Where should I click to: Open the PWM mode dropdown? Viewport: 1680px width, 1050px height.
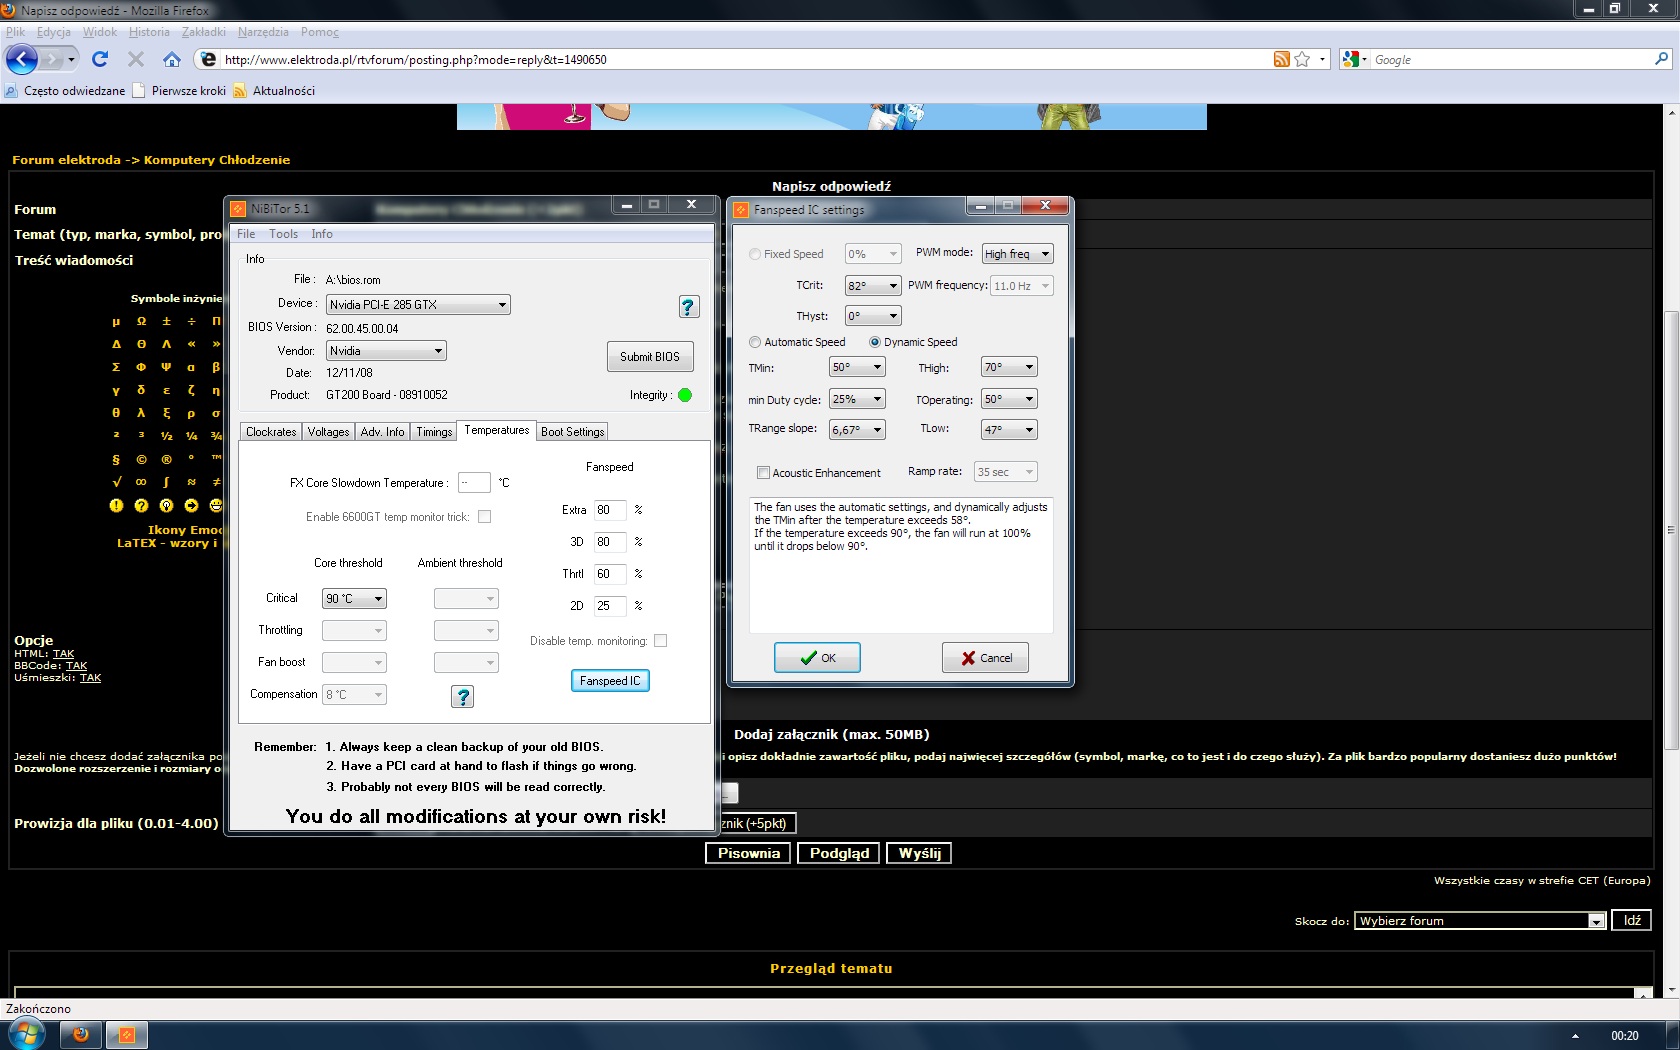(1017, 254)
